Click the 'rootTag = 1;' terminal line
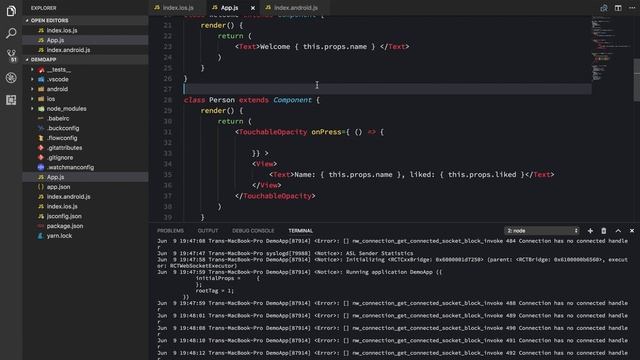 215,291
